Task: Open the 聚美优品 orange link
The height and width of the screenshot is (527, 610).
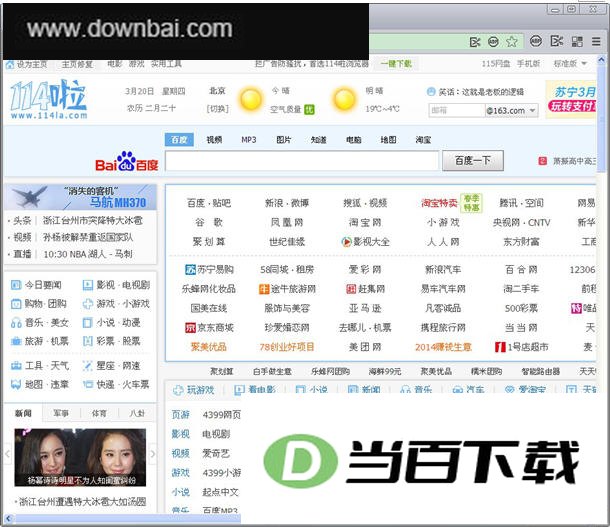Action: click(209, 347)
